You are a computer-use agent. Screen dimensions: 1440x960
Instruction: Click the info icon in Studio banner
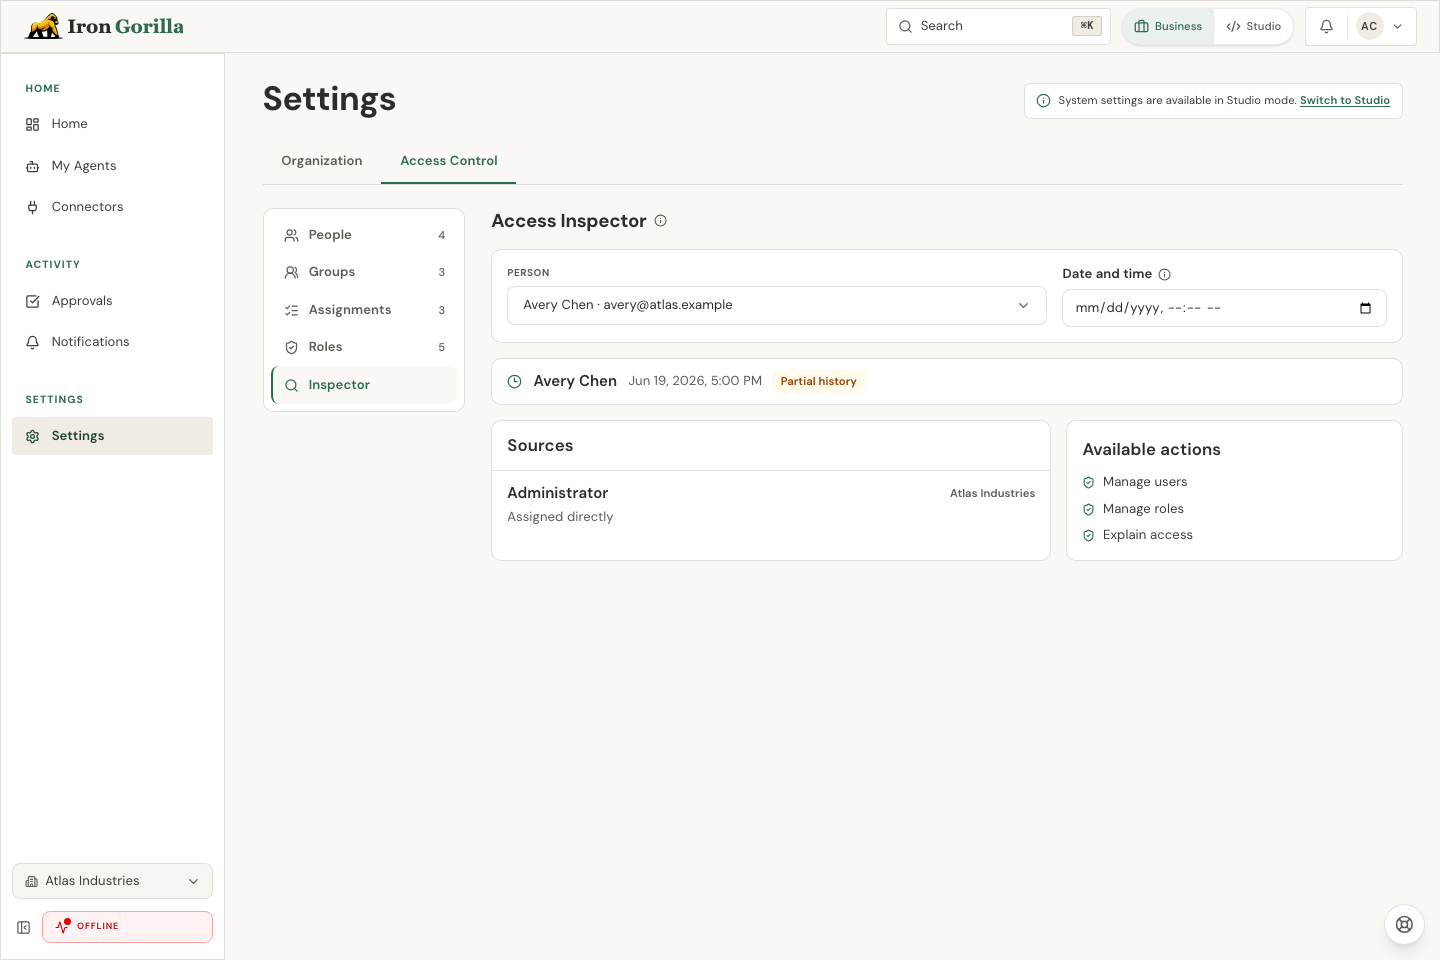1044,101
